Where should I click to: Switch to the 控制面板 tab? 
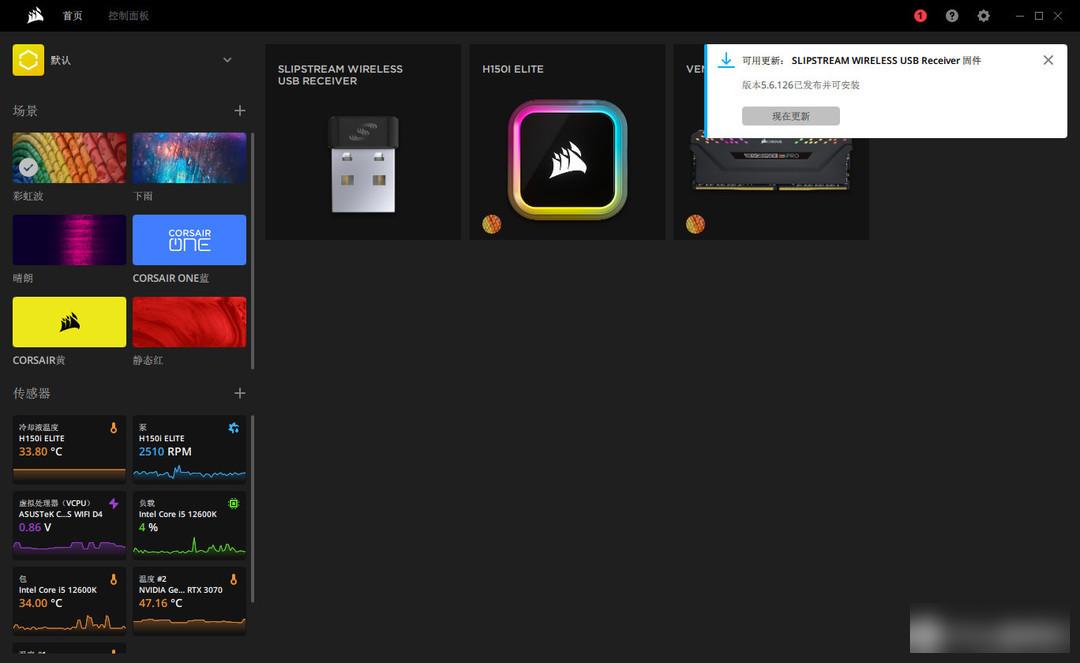click(x=128, y=16)
